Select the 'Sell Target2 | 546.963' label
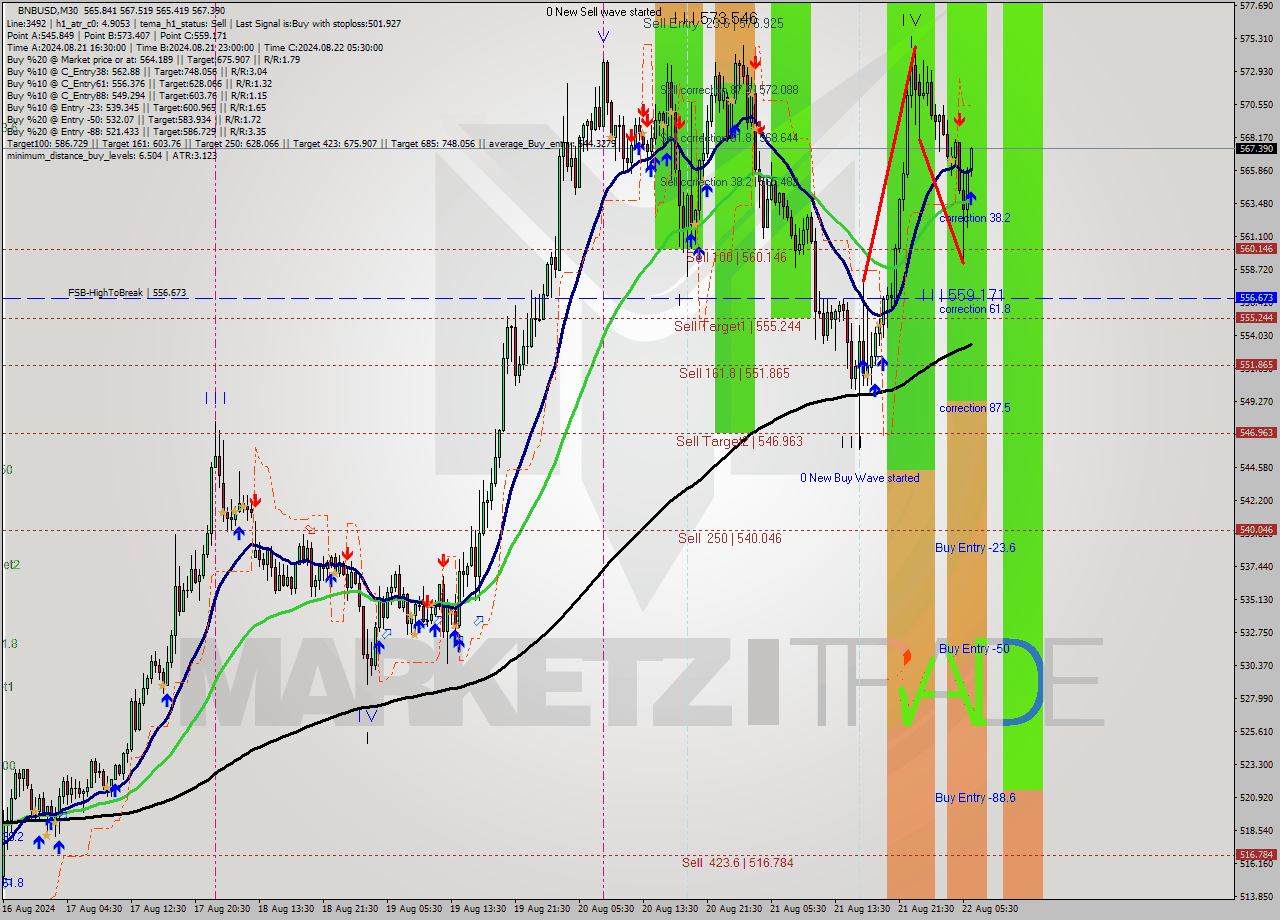 pos(739,441)
